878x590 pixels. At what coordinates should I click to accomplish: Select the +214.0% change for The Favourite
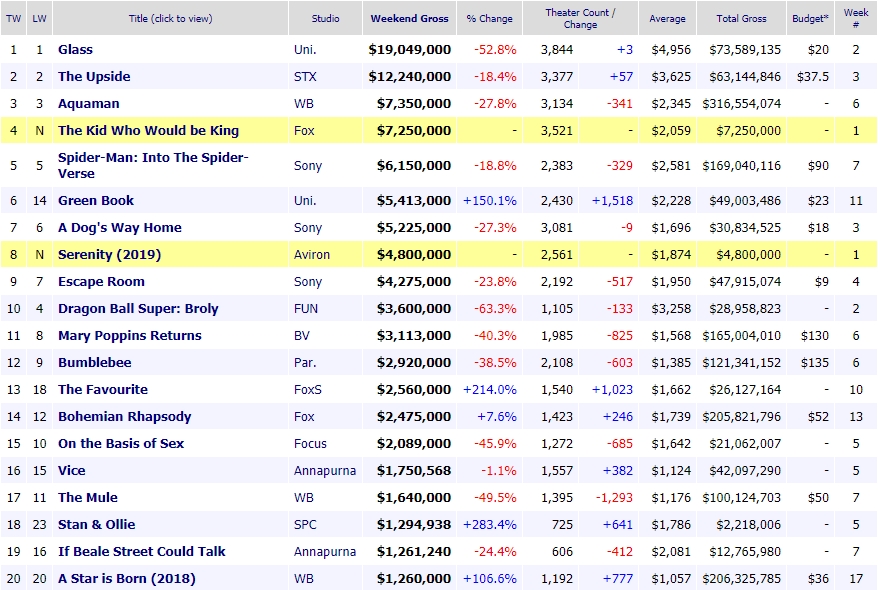point(490,390)
